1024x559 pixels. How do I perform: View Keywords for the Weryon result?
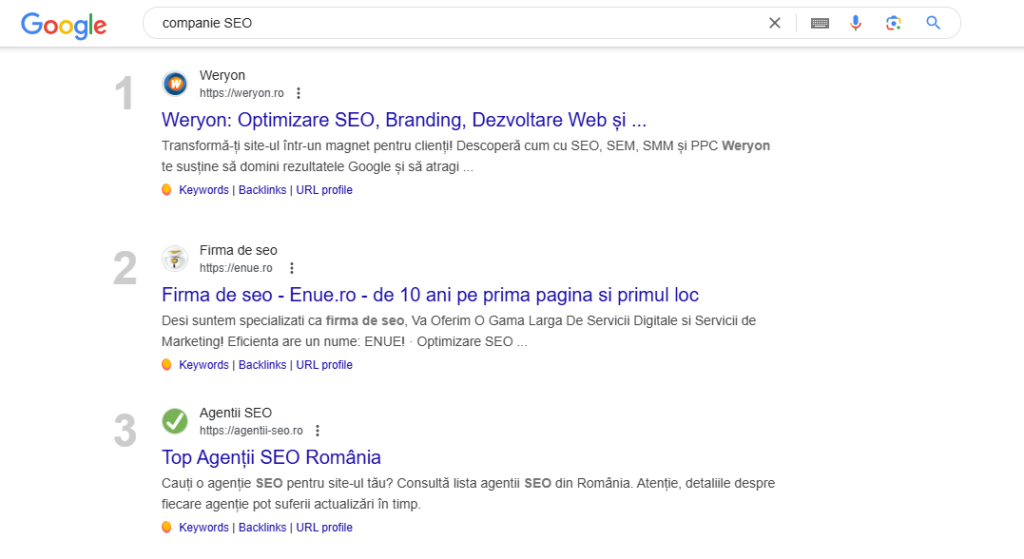(x=204, y=190)
